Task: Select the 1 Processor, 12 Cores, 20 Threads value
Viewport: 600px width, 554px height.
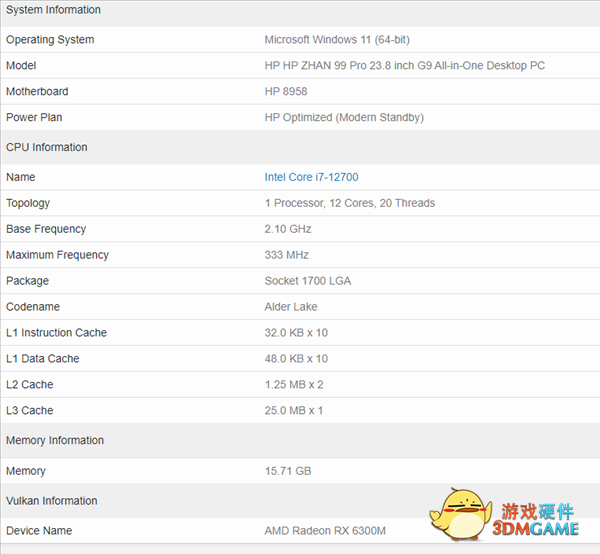Action: [350, 203]
